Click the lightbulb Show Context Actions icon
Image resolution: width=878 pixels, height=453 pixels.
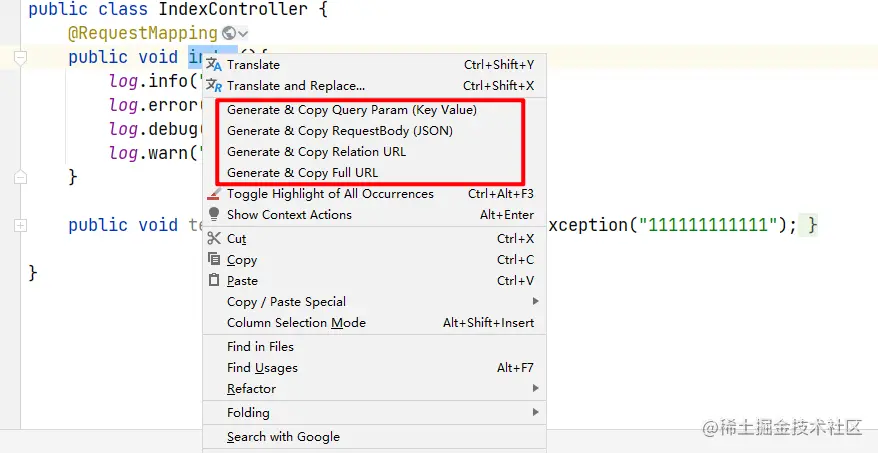213,215
